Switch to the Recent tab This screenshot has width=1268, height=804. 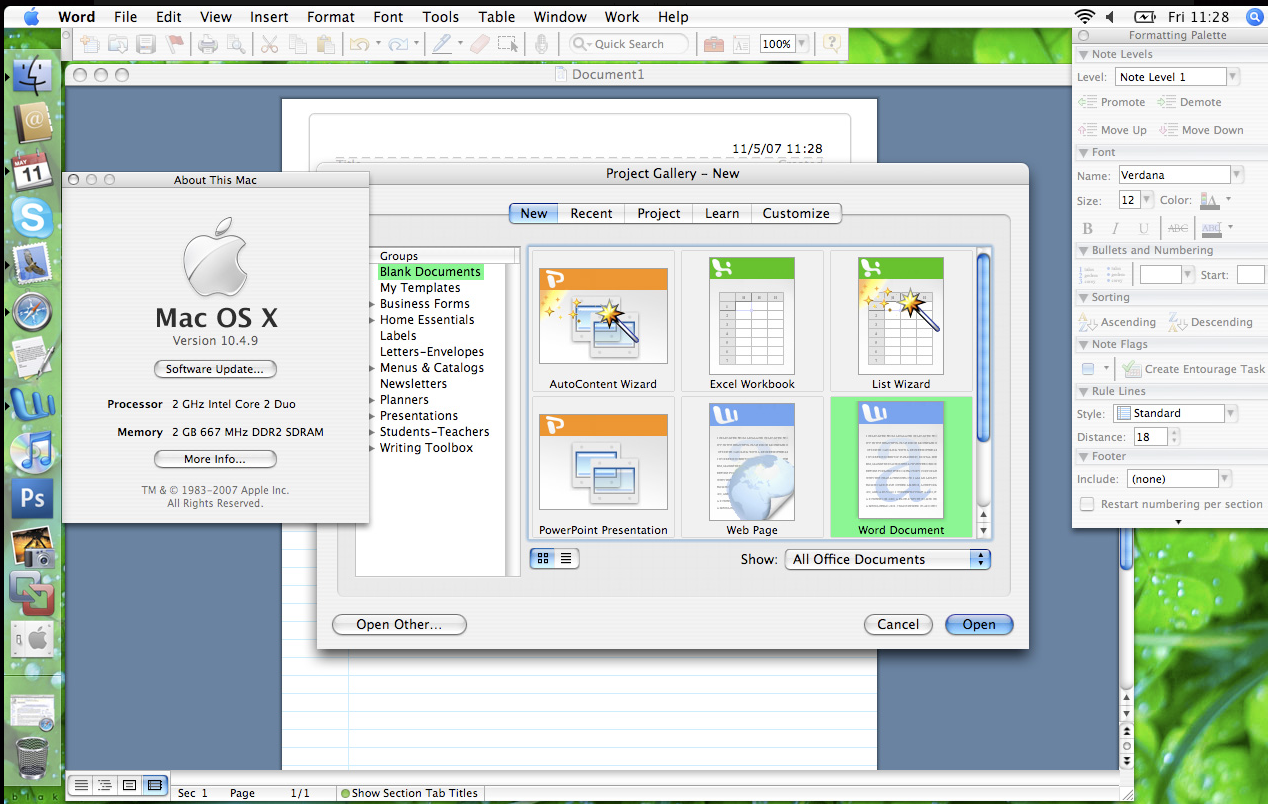coord(591,213)
